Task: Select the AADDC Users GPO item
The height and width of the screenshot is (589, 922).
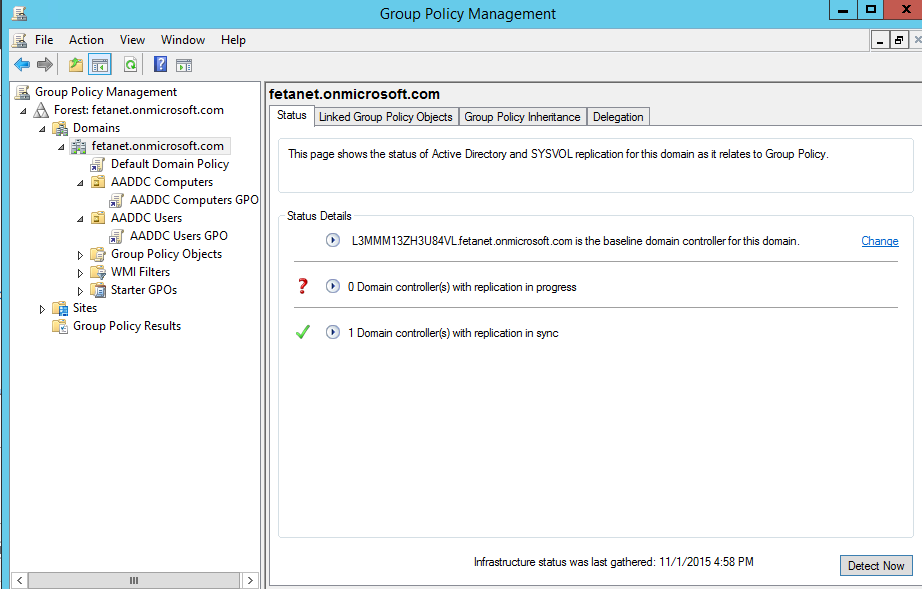Action: (178, 236)
